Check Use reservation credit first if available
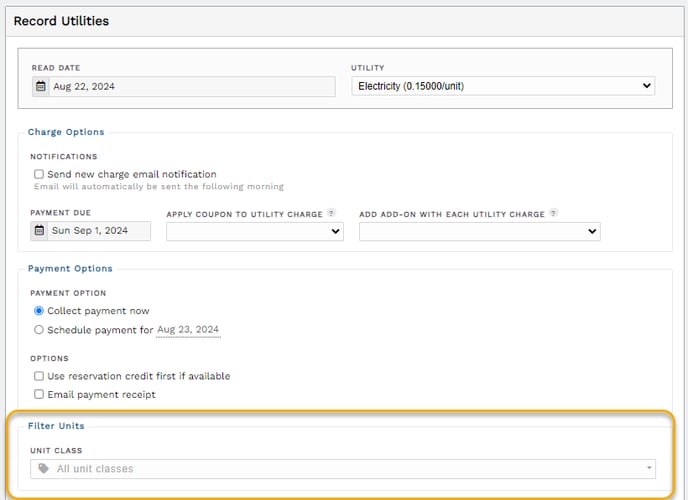Screen dimensions: 688x500 click(x=39, y=376)
